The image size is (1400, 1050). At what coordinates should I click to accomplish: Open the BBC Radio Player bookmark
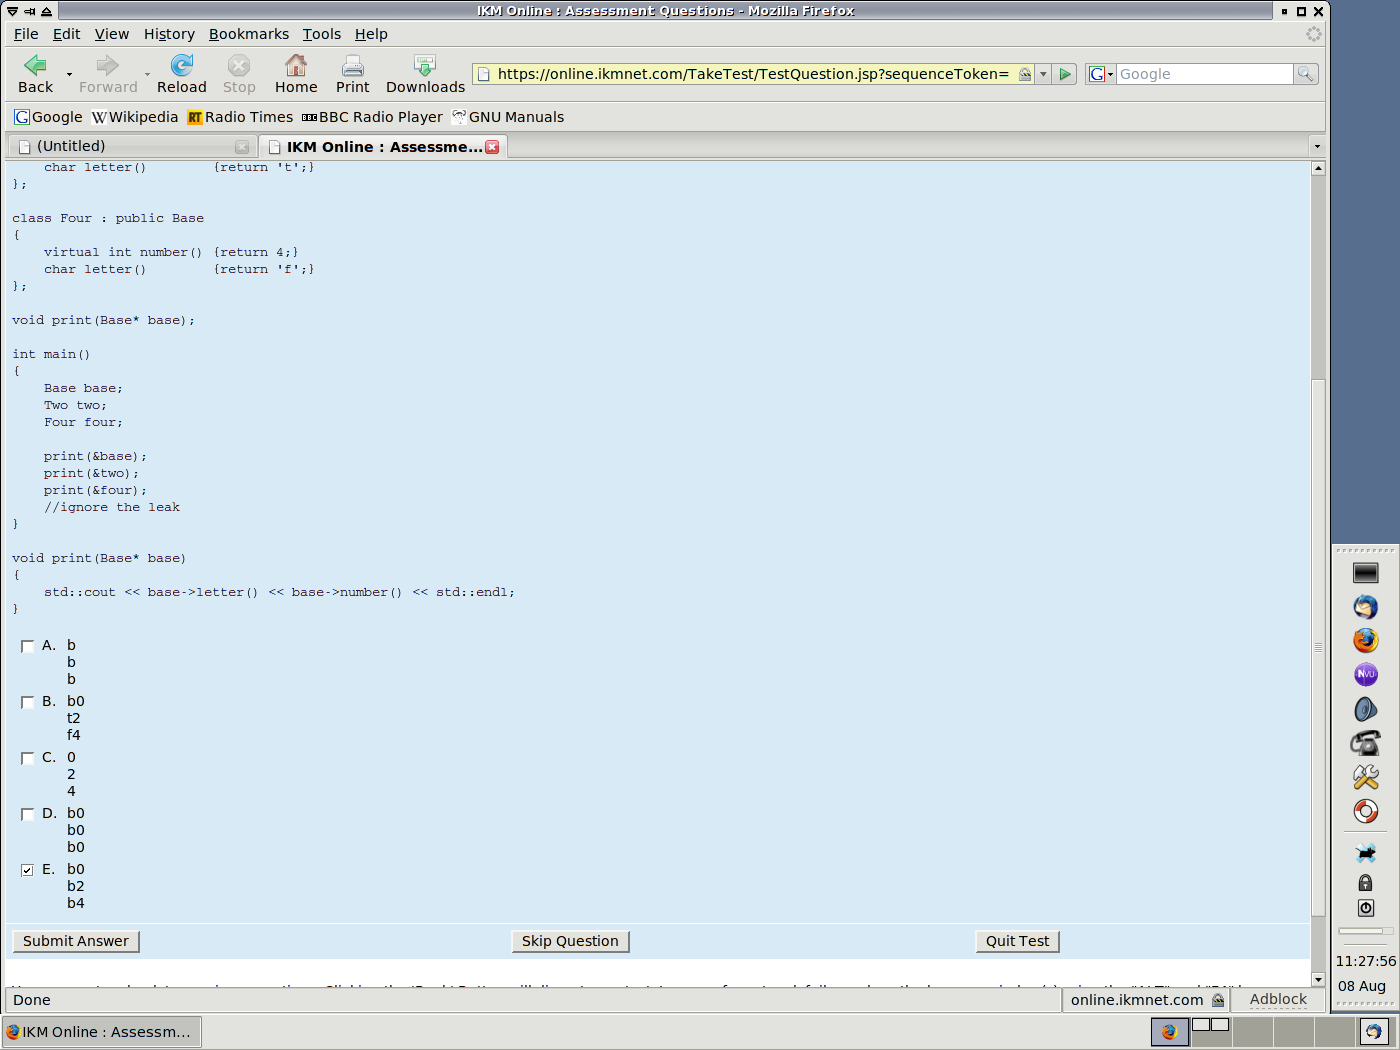[x=372, y=117]
